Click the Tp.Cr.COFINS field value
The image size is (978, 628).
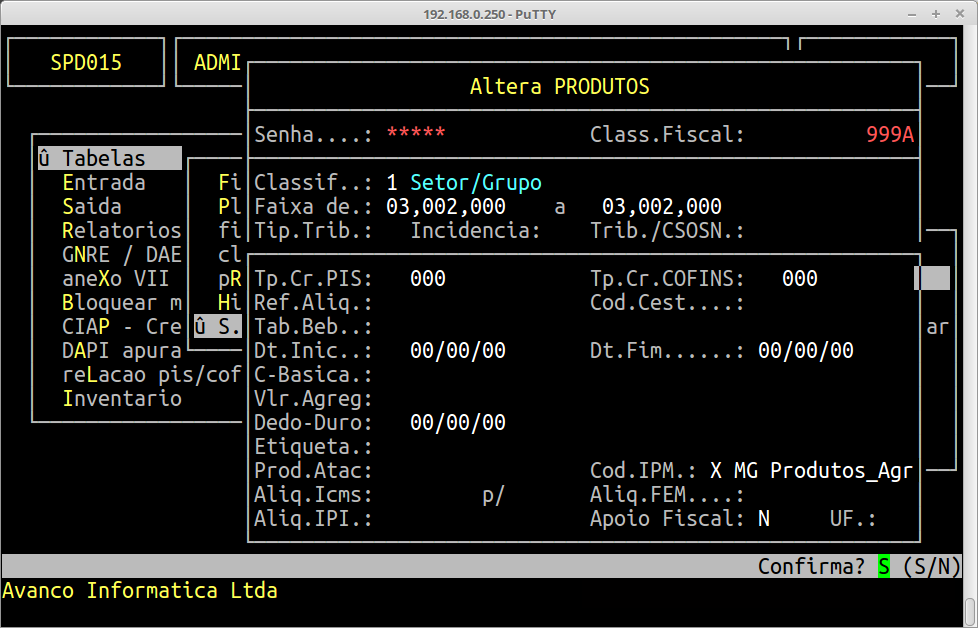click(x=799, y=279)
